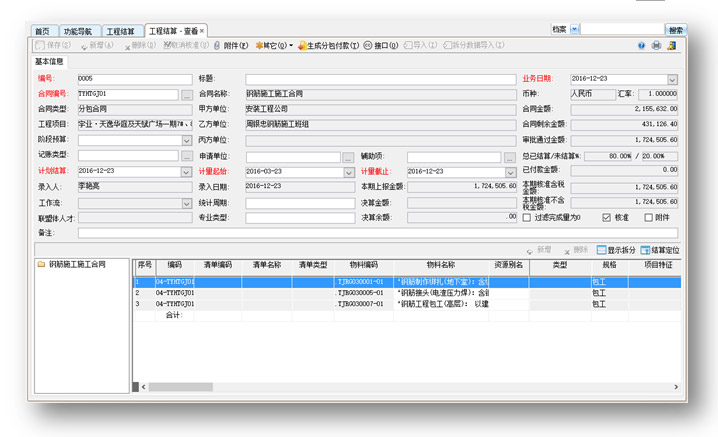Close the 工程结算 - 查看 tab
The image size is (718, 437).
[x=202, y=31]
